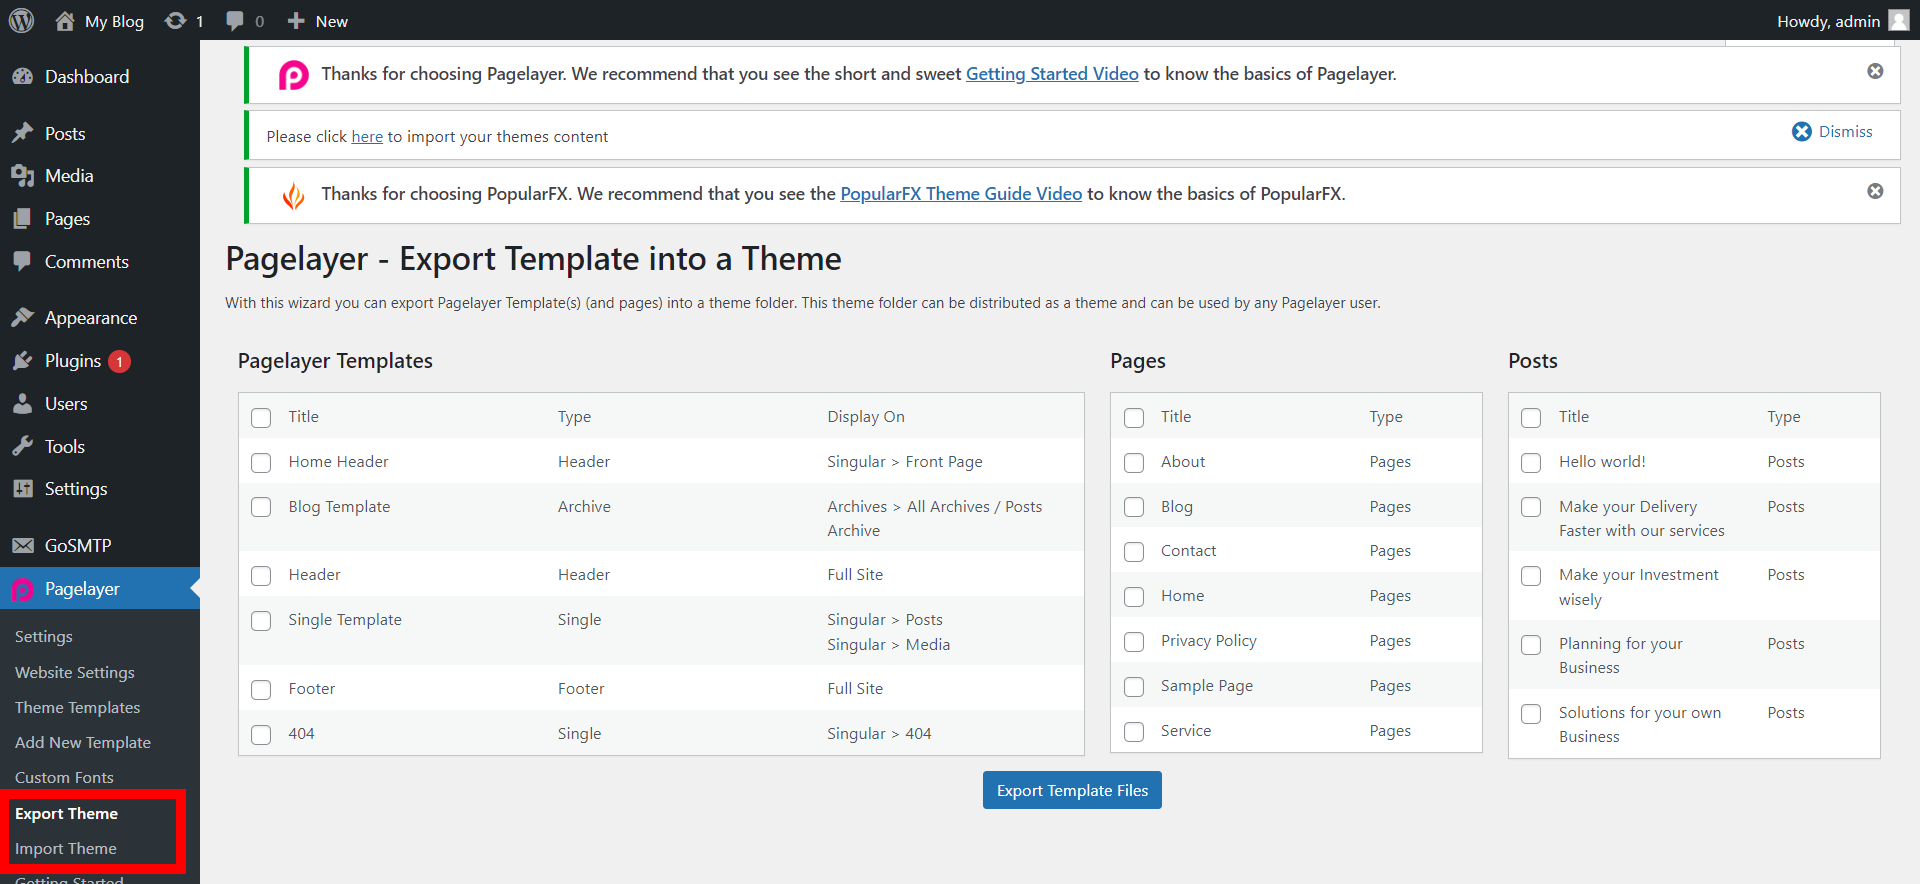Open Custom Fonts submenu item
This screenshot has height=884, width=1920.
(64, 778)
